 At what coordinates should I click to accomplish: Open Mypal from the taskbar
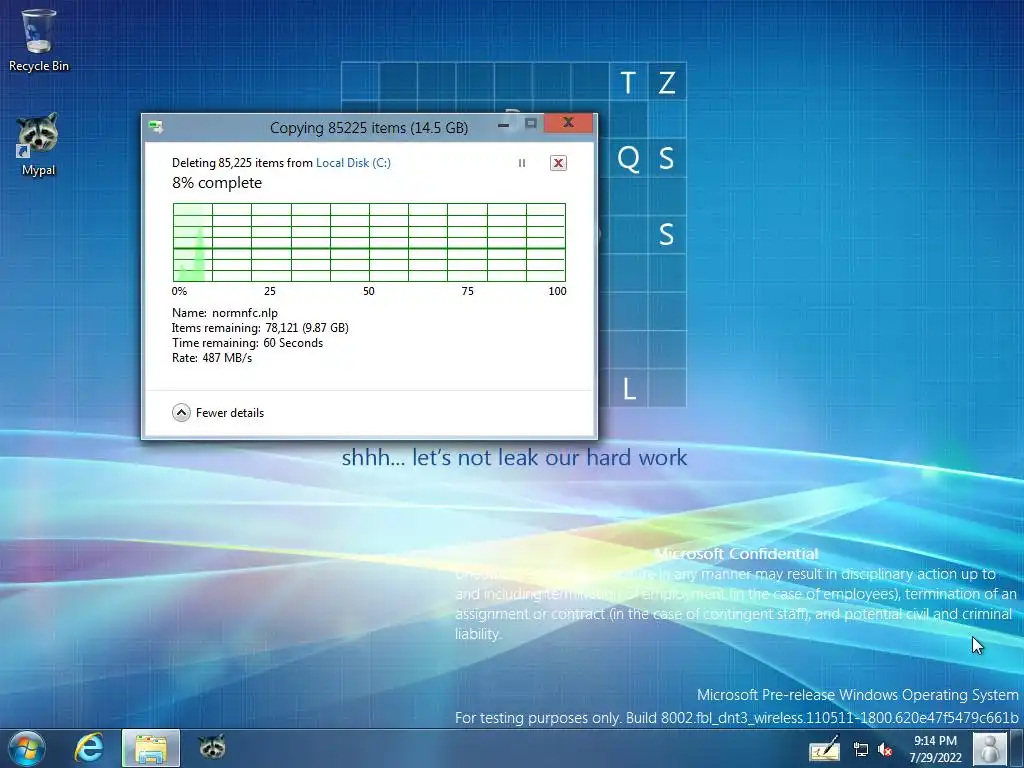click(x=212, y=746)
